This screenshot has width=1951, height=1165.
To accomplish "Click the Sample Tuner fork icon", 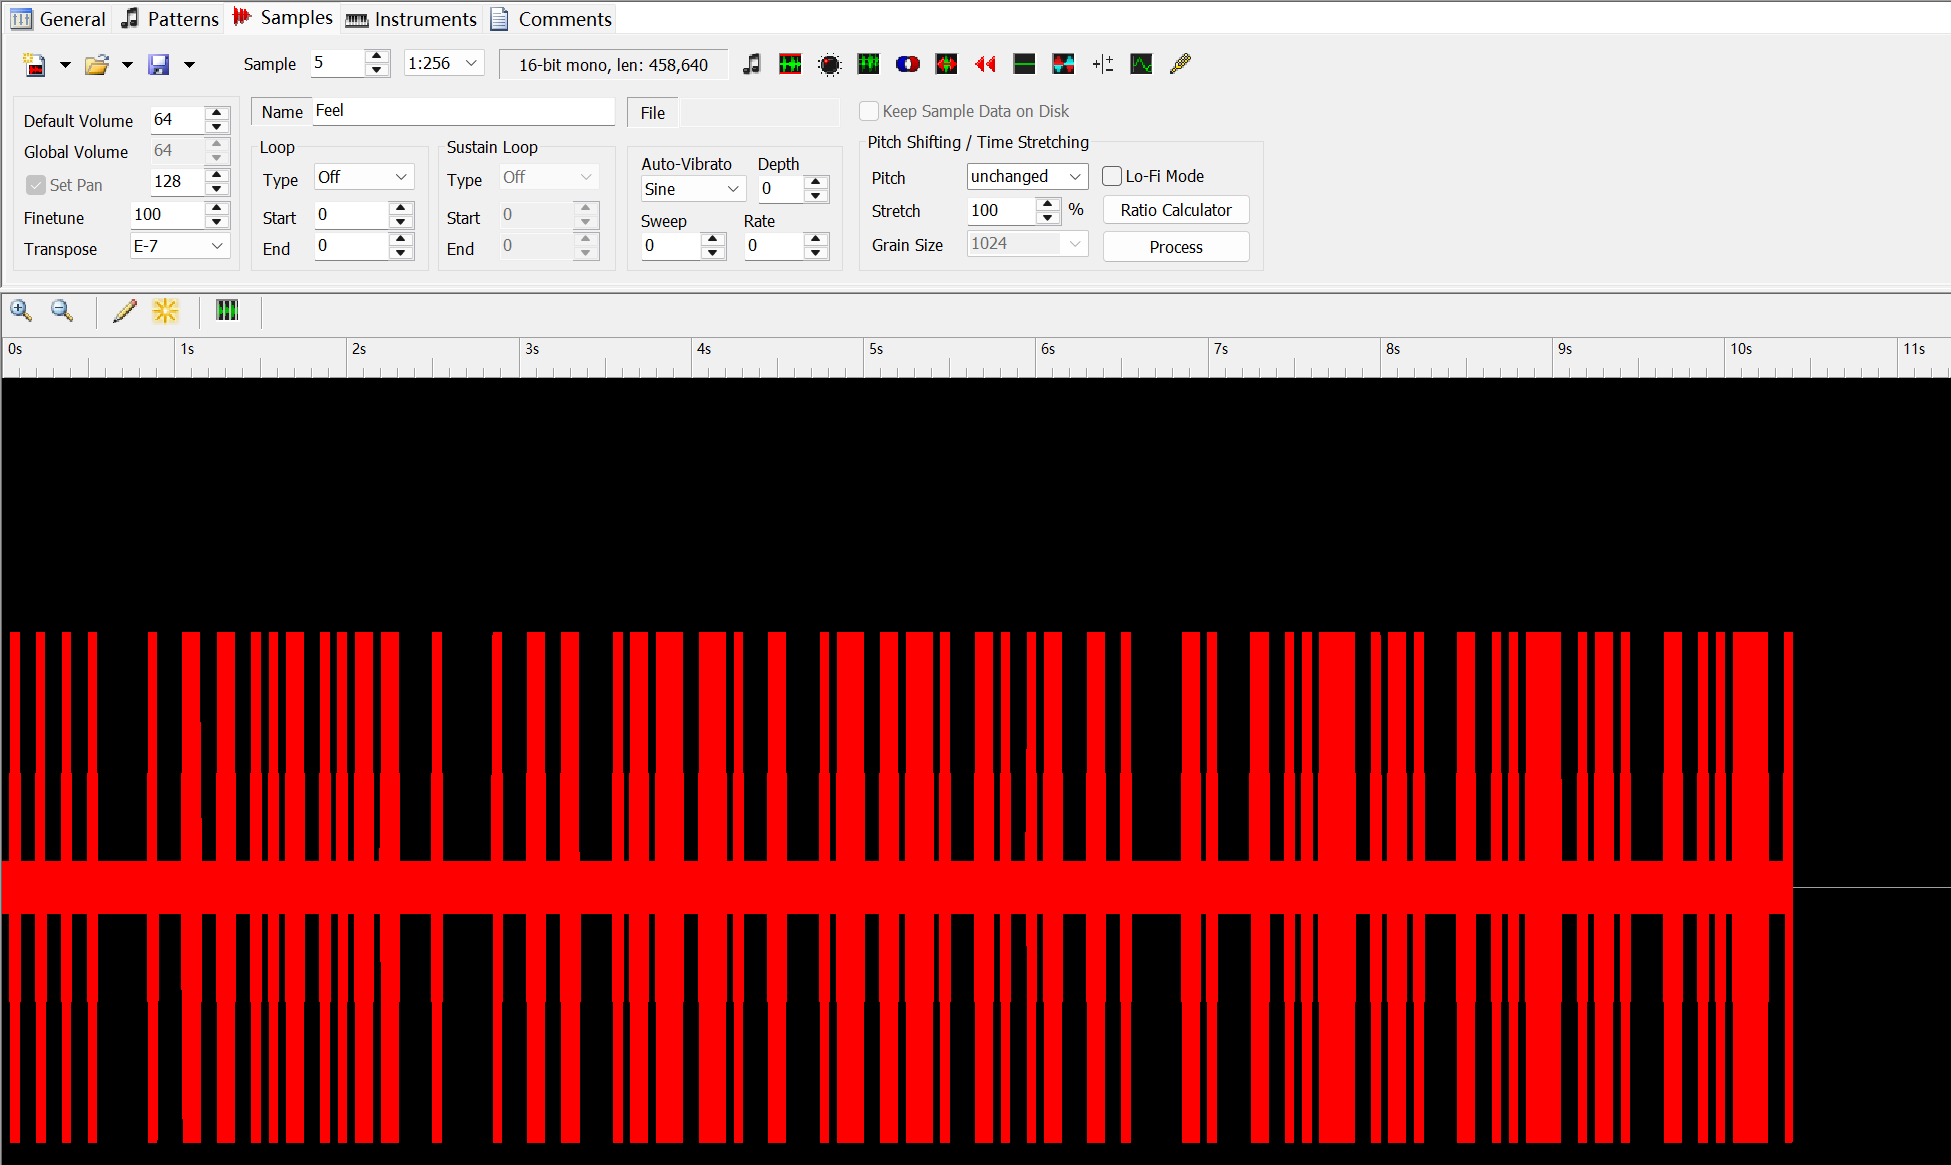I will click(x=1180, y=64).
